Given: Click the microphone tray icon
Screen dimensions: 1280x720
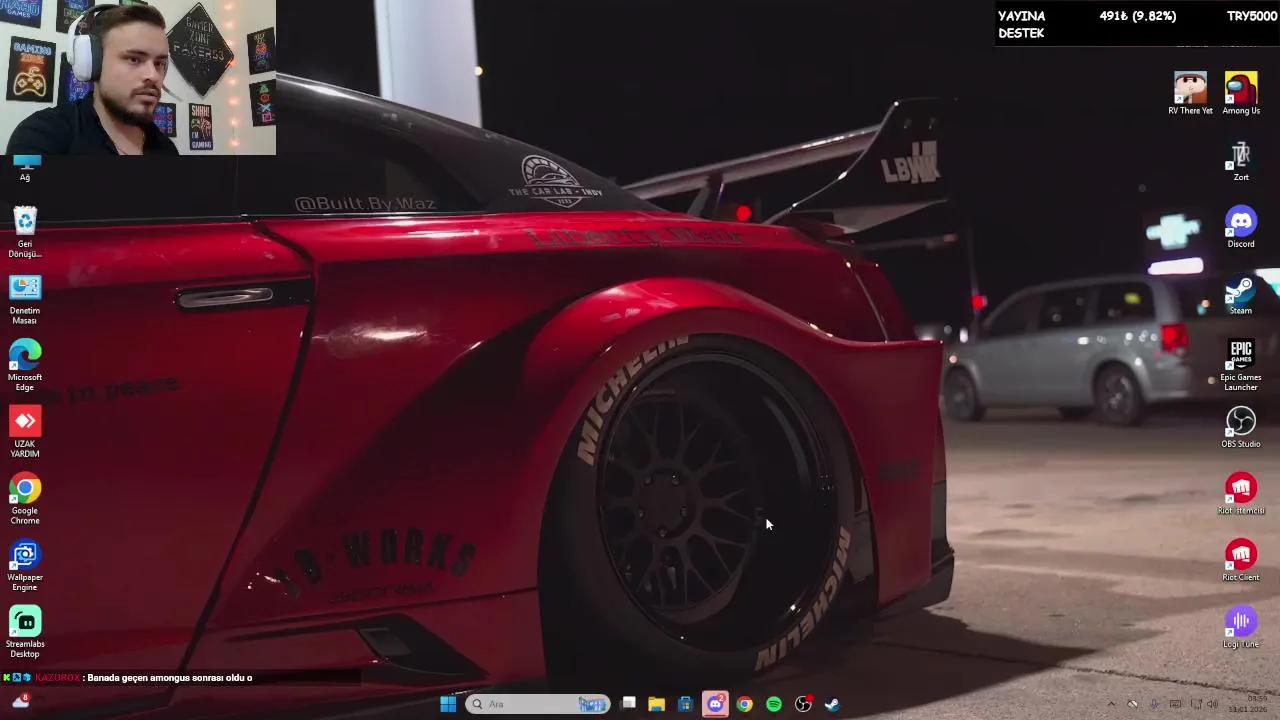Looking at the screenshot, I should (1154, 704).
